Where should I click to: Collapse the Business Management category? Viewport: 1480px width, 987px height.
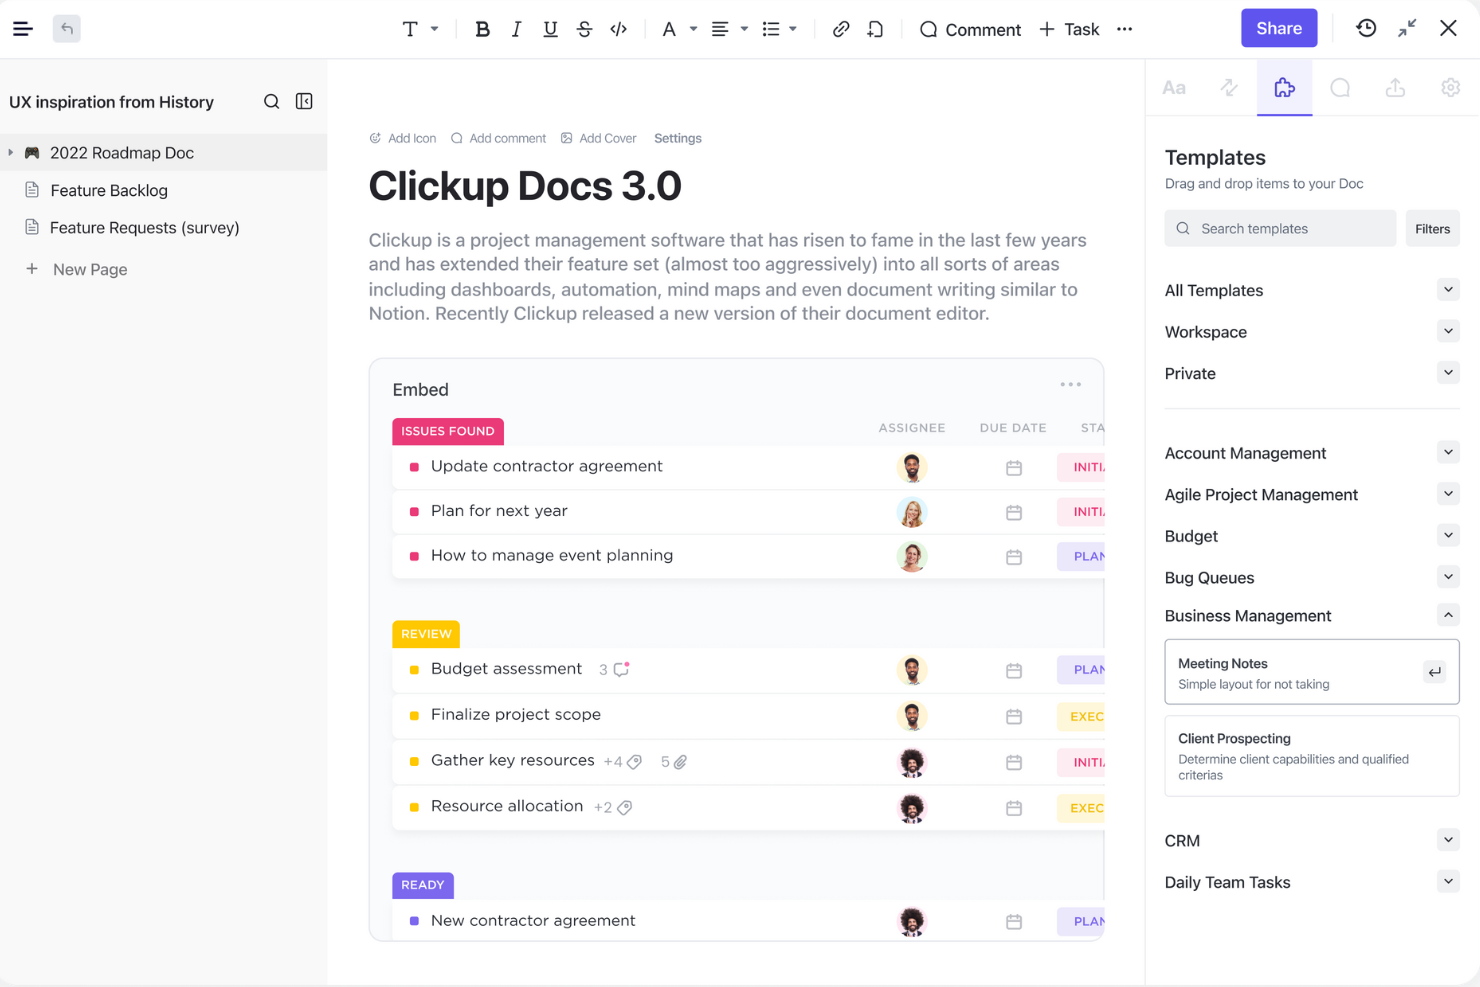pos(1448,615)
